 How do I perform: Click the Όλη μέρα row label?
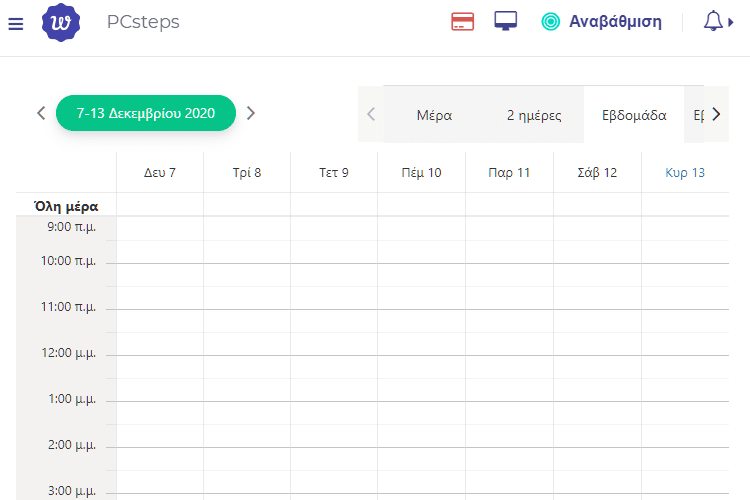coord(66,207)
